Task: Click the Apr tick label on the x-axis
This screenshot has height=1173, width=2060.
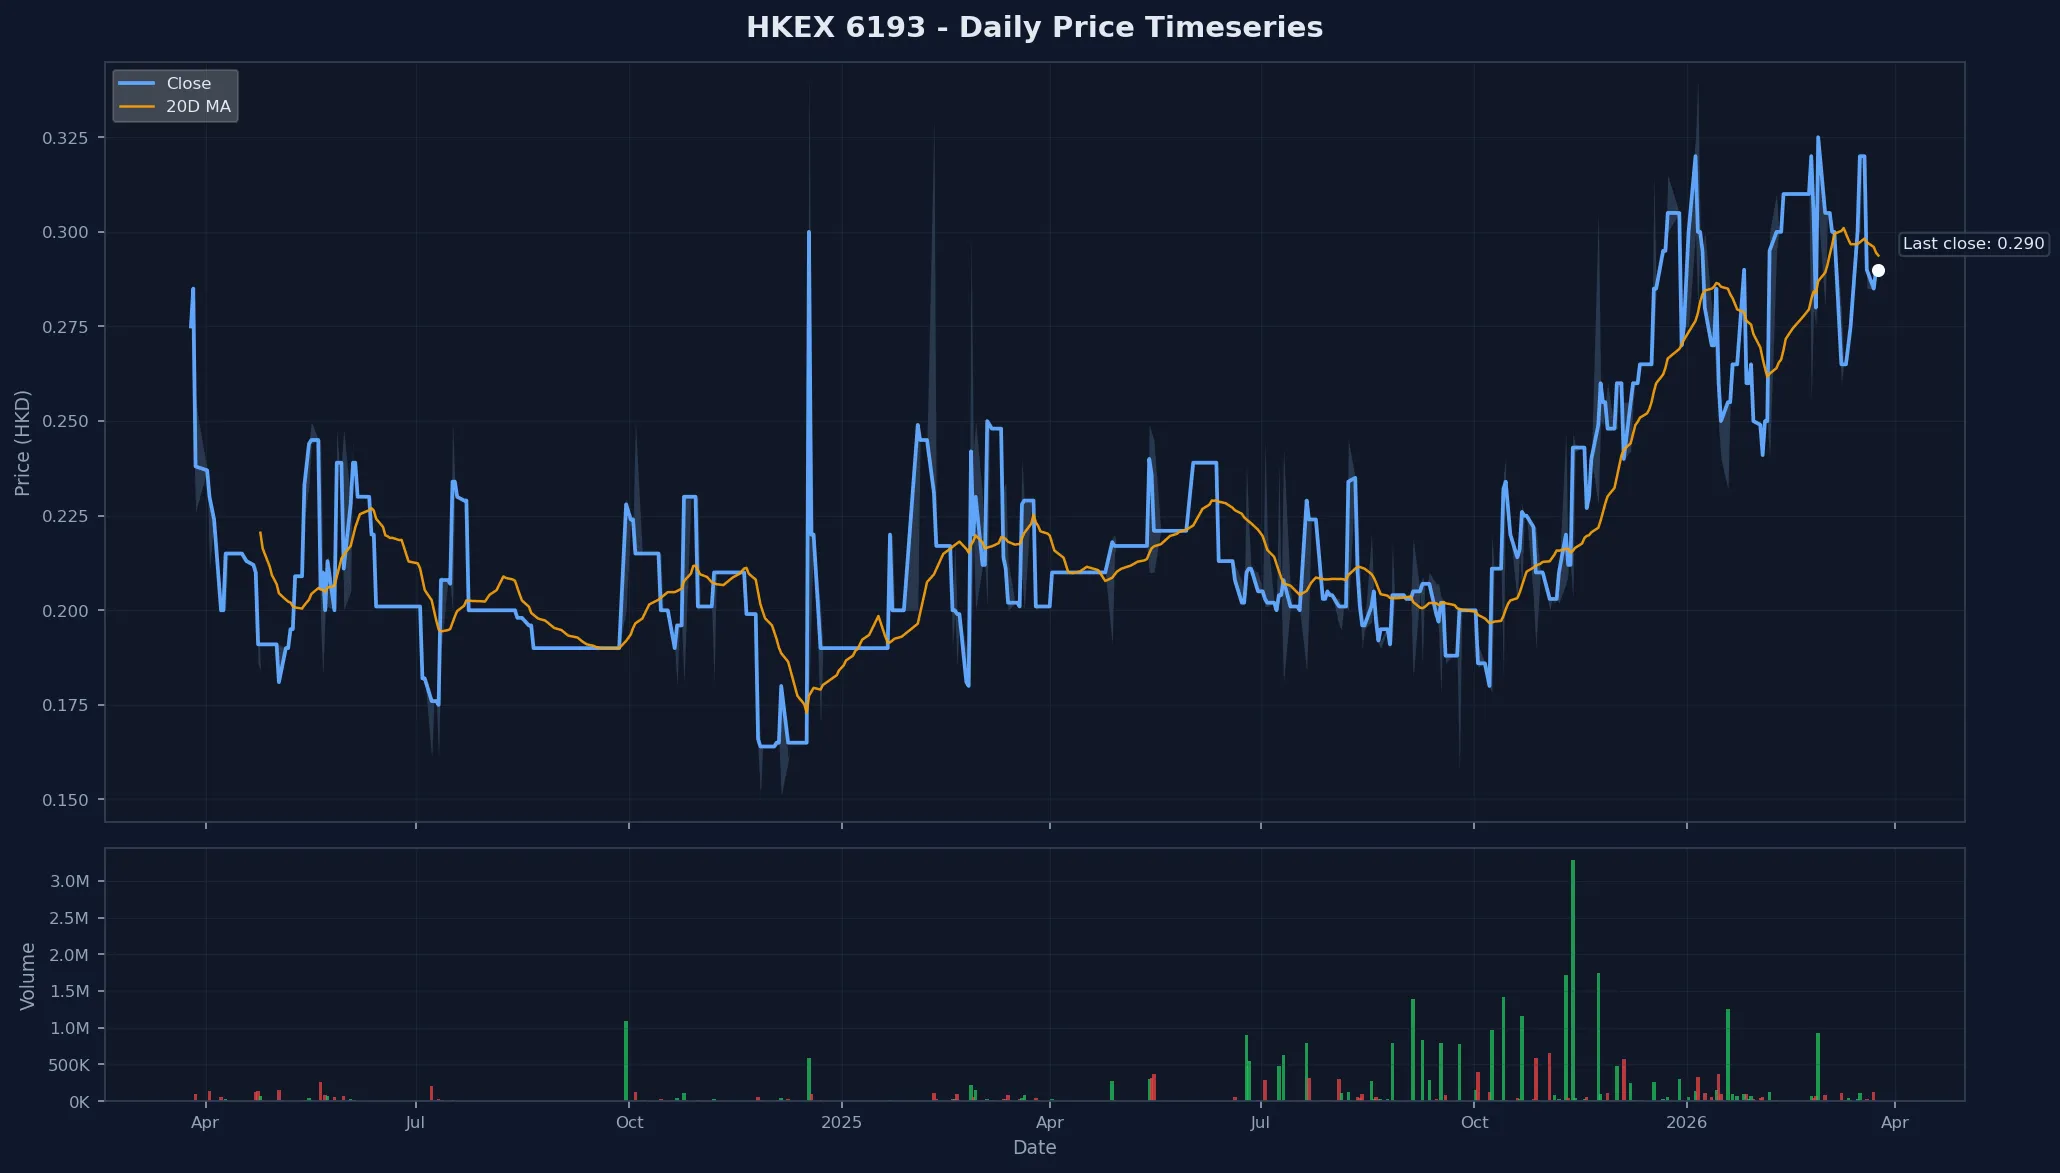Action: coord(205,1122)
